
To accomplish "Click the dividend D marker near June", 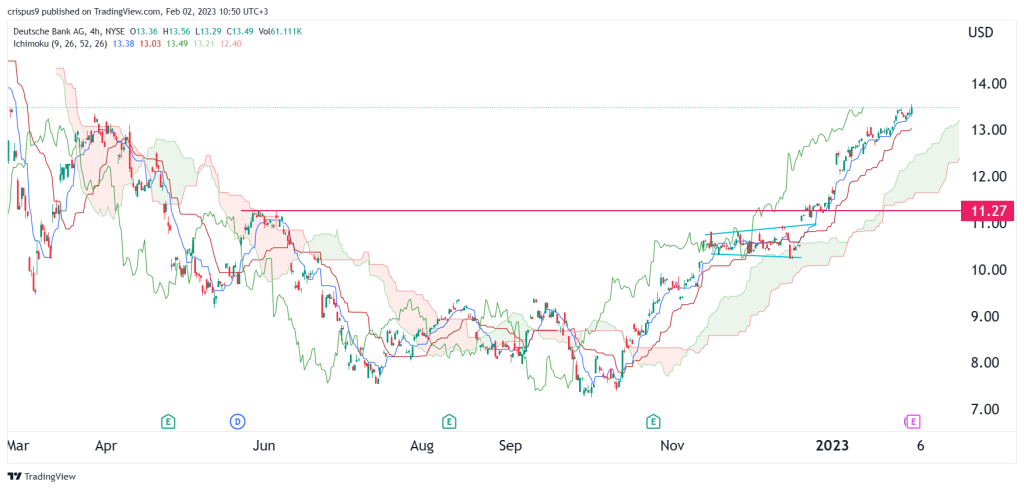I will (x=238, y=422).
